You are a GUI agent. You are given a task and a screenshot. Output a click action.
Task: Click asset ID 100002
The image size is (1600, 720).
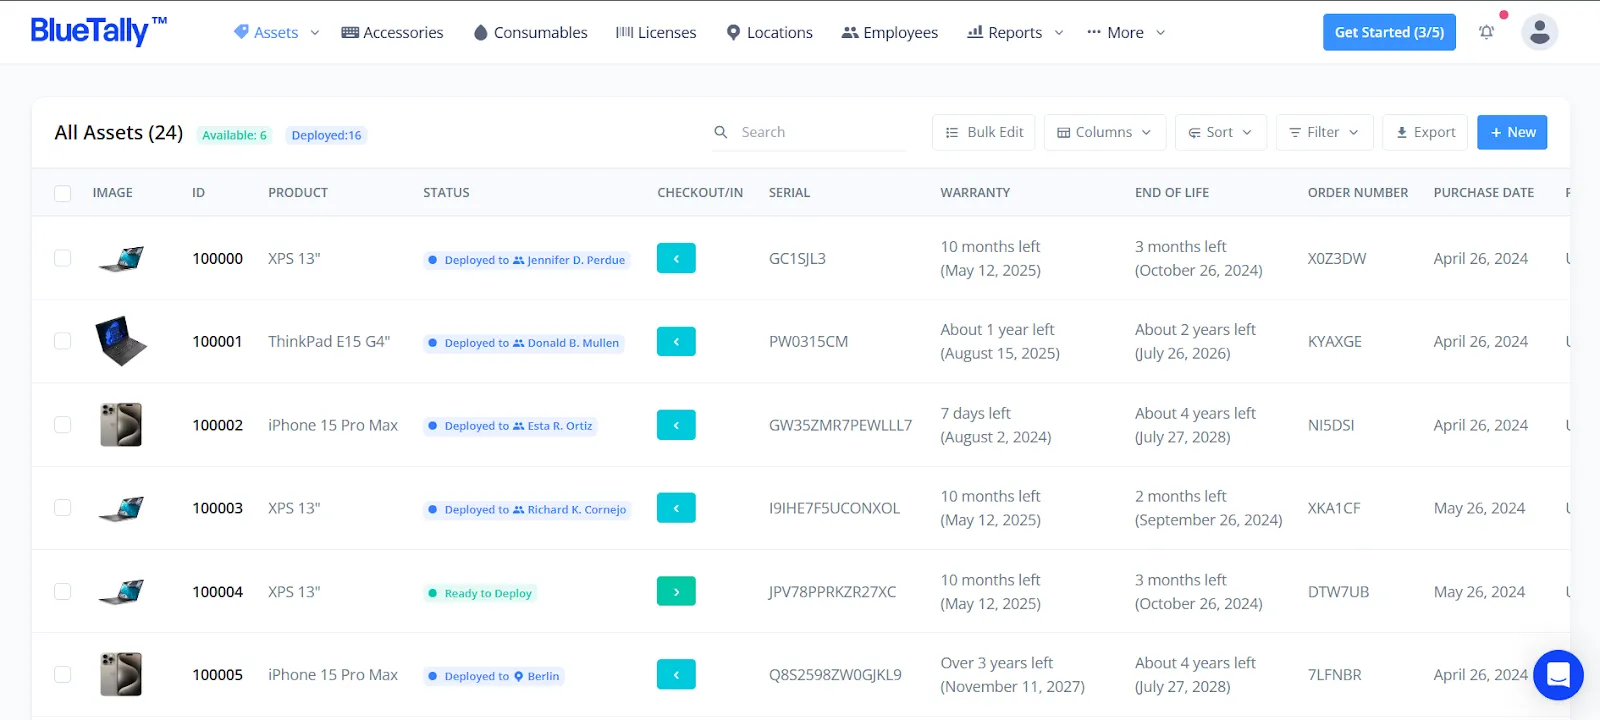(218, 425)
